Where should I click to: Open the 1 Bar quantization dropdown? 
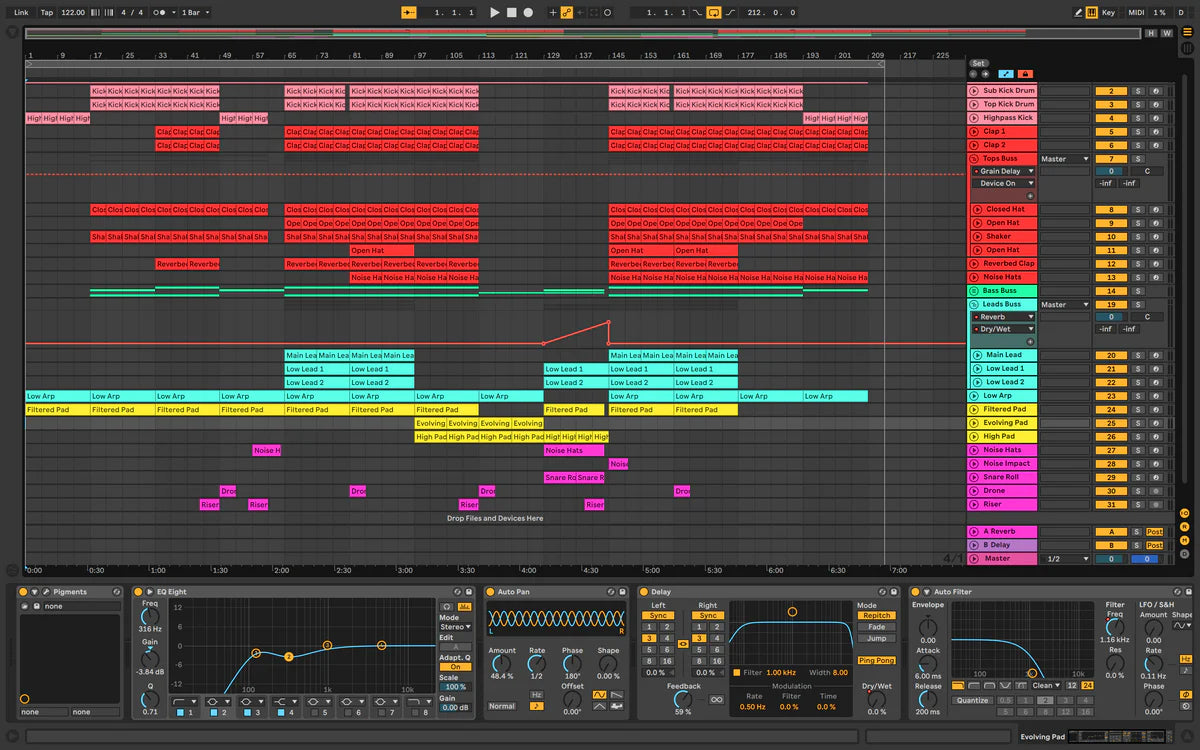[194, 12]
